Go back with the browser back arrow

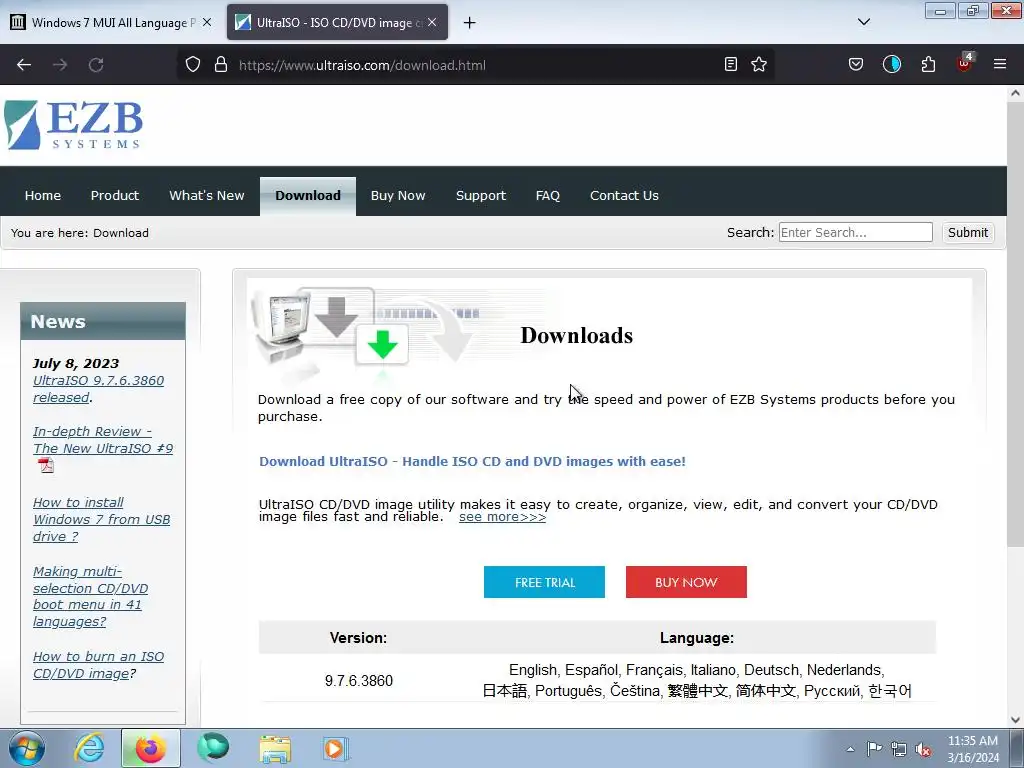[x=24, y=65]
